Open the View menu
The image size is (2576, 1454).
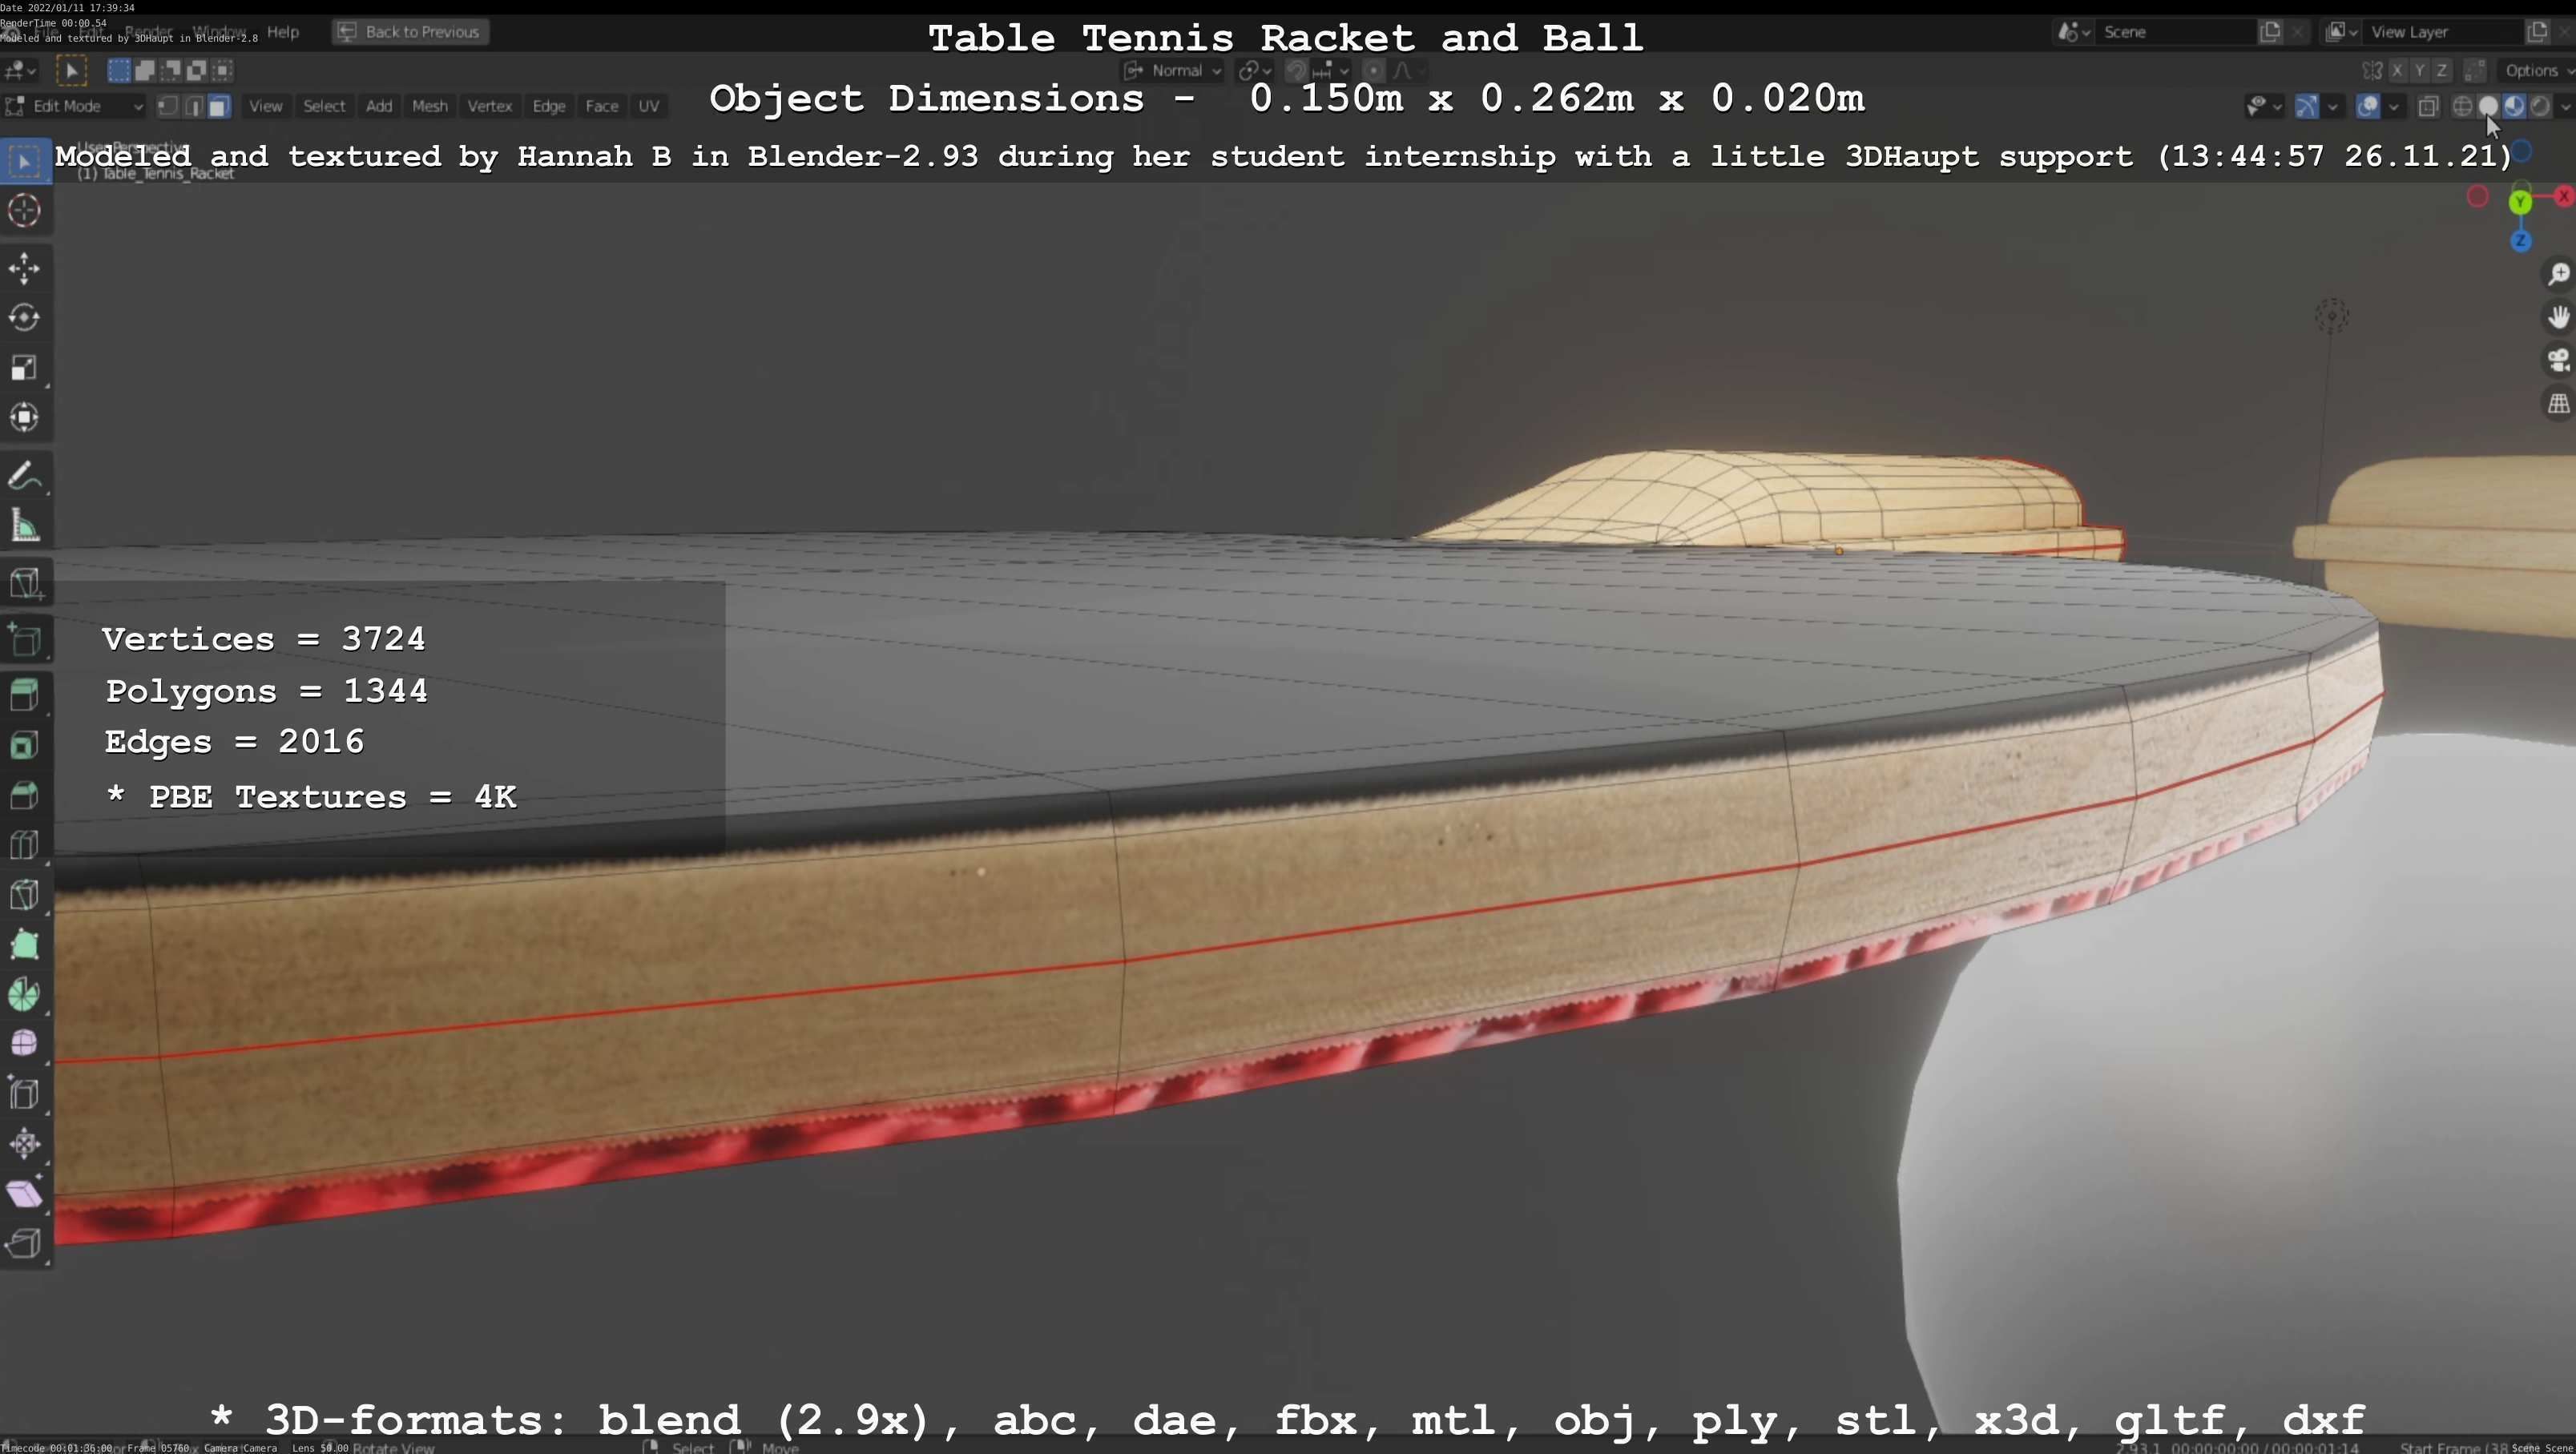point(265,106)
